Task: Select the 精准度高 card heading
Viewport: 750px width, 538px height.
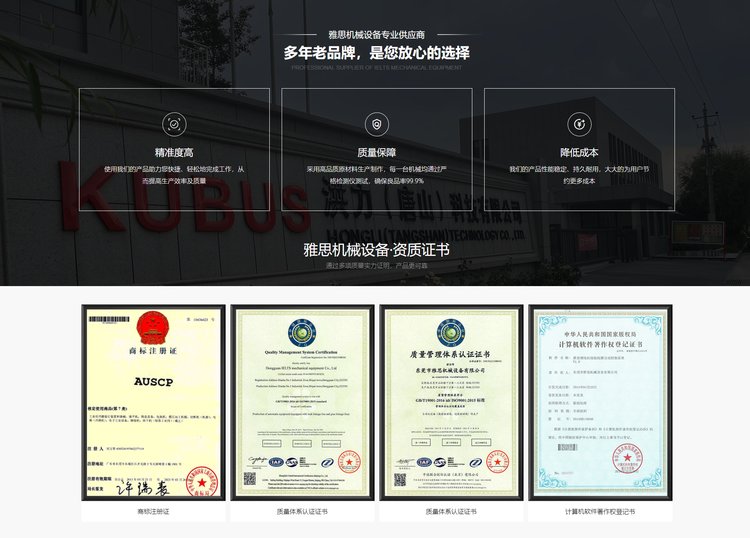Action: tap(174, 153)
